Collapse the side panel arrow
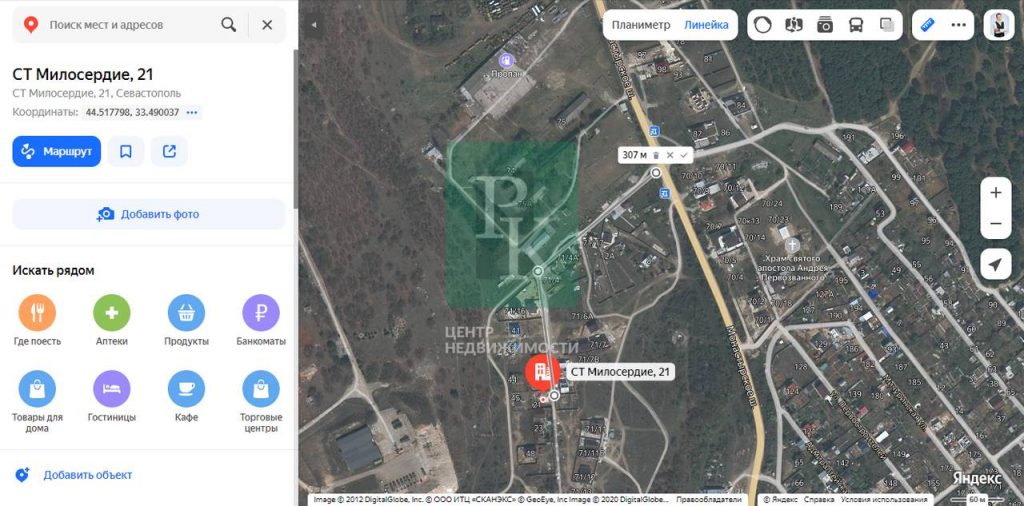Image resolution: width=1024 pixels, height=506 pixels. click(x=313, y=25)
